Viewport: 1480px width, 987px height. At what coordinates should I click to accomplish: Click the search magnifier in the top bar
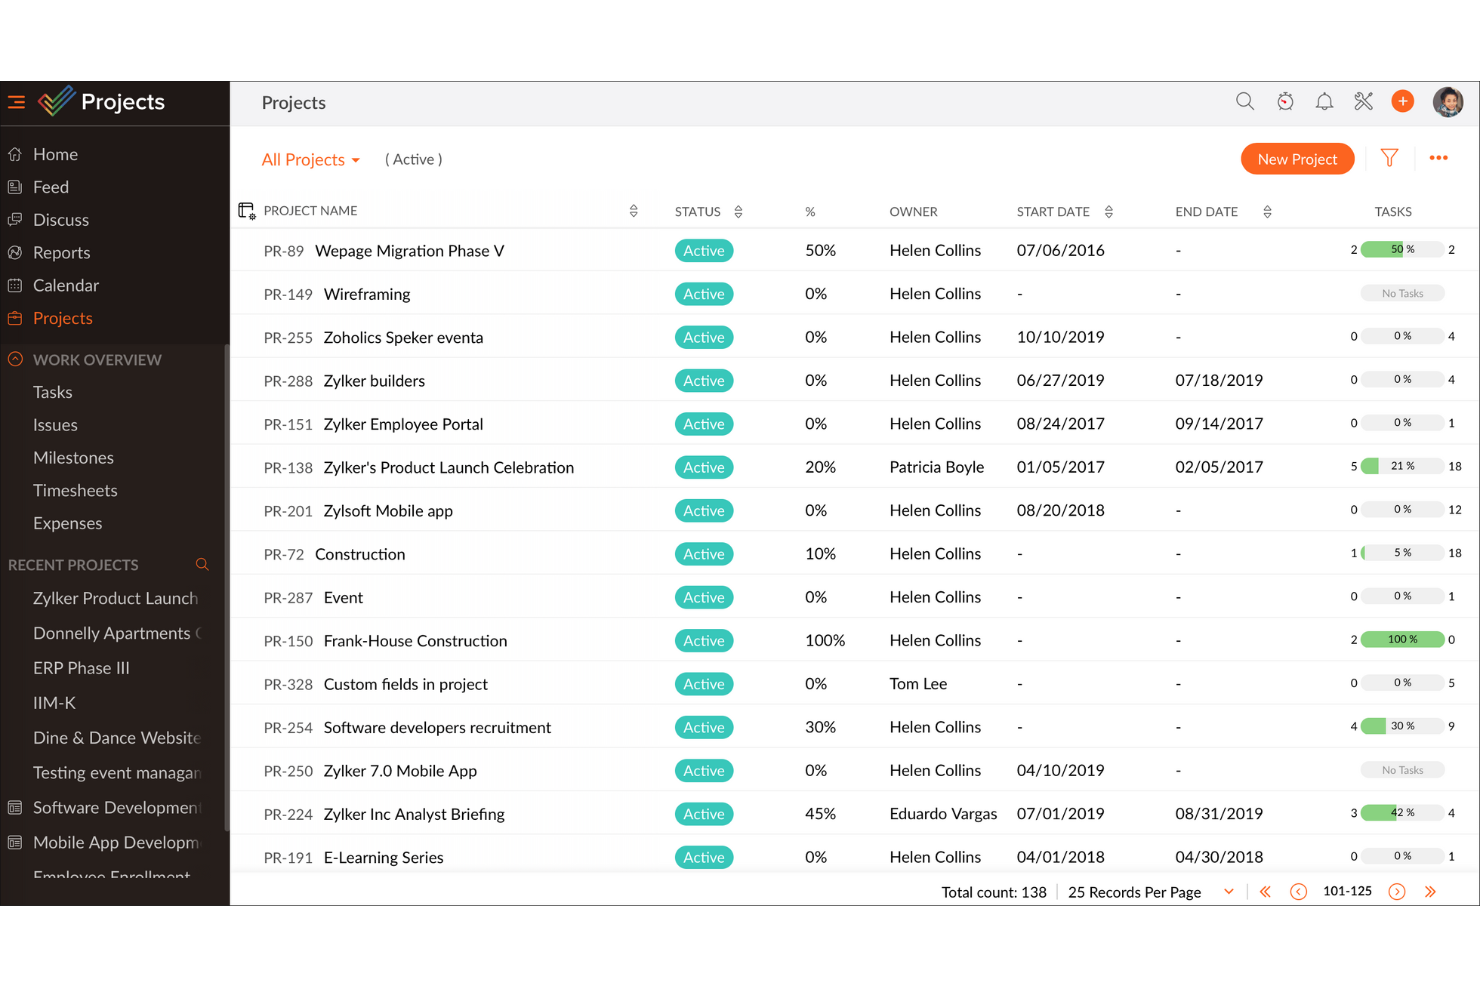tap(1245, 101)
